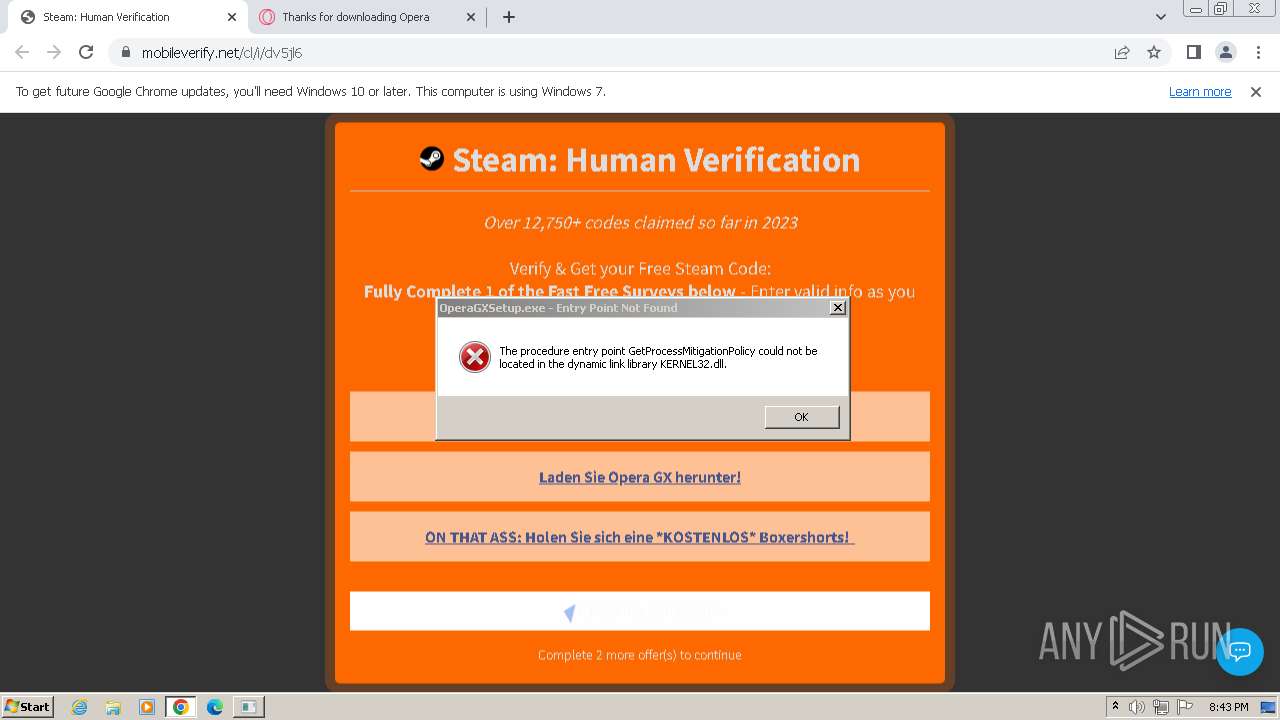The image size is (1280, 720).
Task: Open the Chrome profile avatar
Action: (1226, 52)
